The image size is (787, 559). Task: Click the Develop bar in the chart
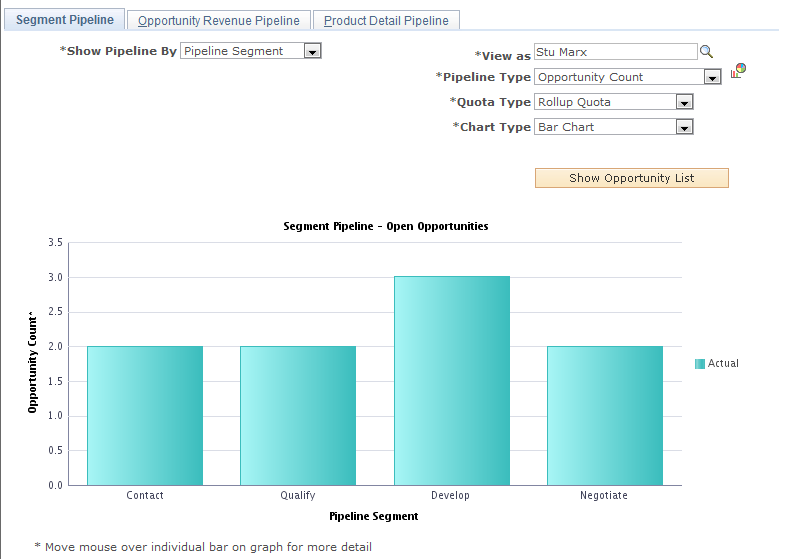coord(452,381)
